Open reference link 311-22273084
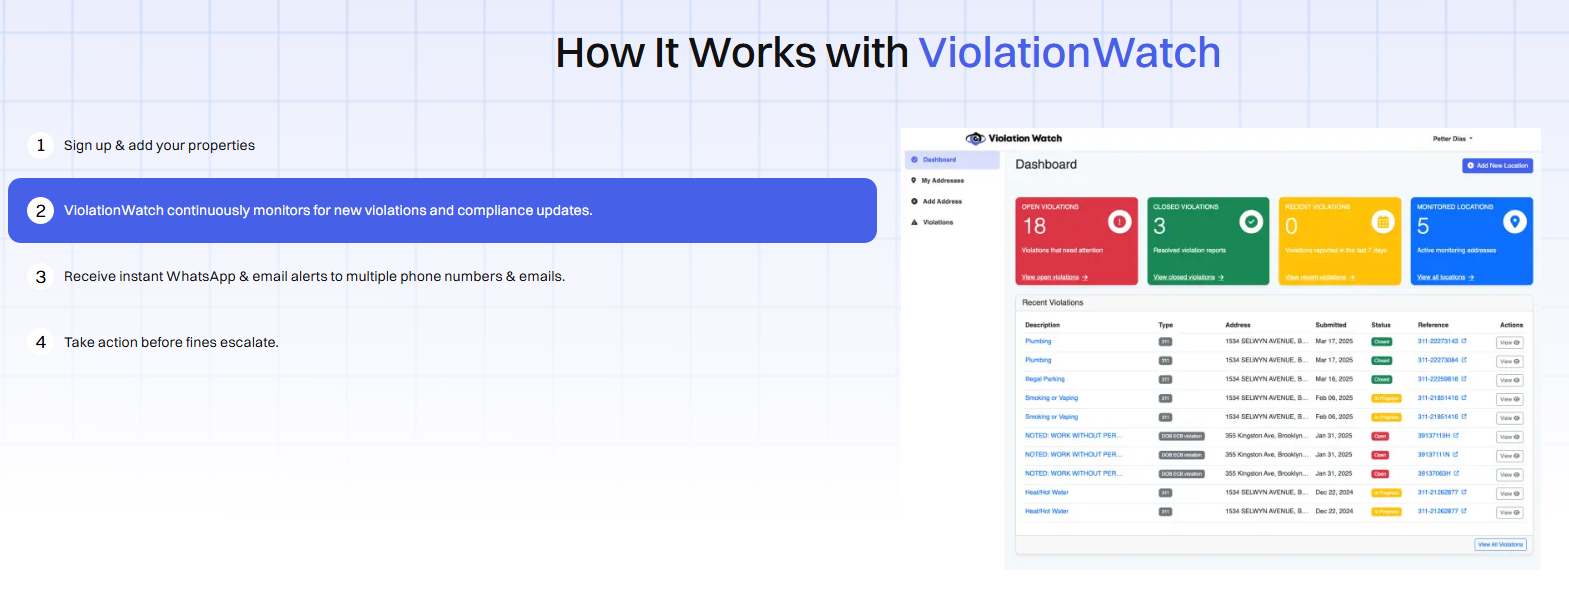 1438,360
